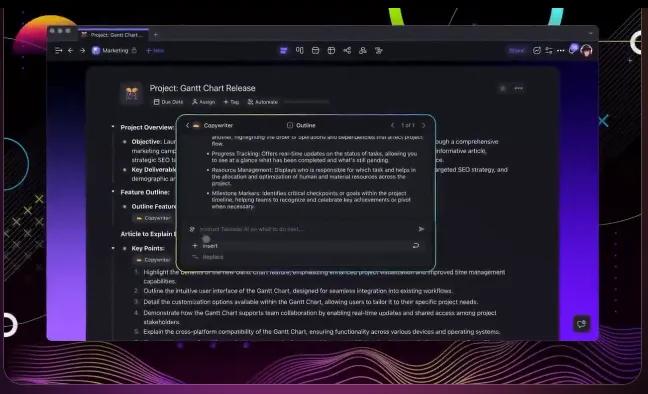Focus the Instruct Taskade AI input
The width and height of the screenshot is (648, 394).
(306, 229)
